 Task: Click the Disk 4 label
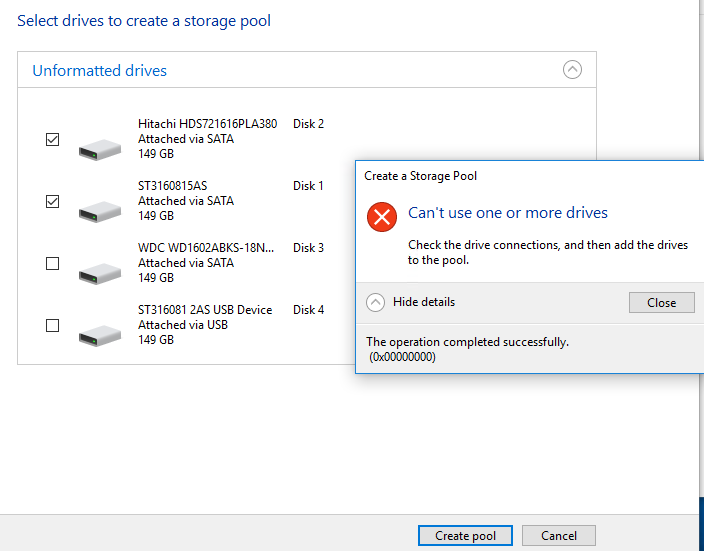(308, 309)
